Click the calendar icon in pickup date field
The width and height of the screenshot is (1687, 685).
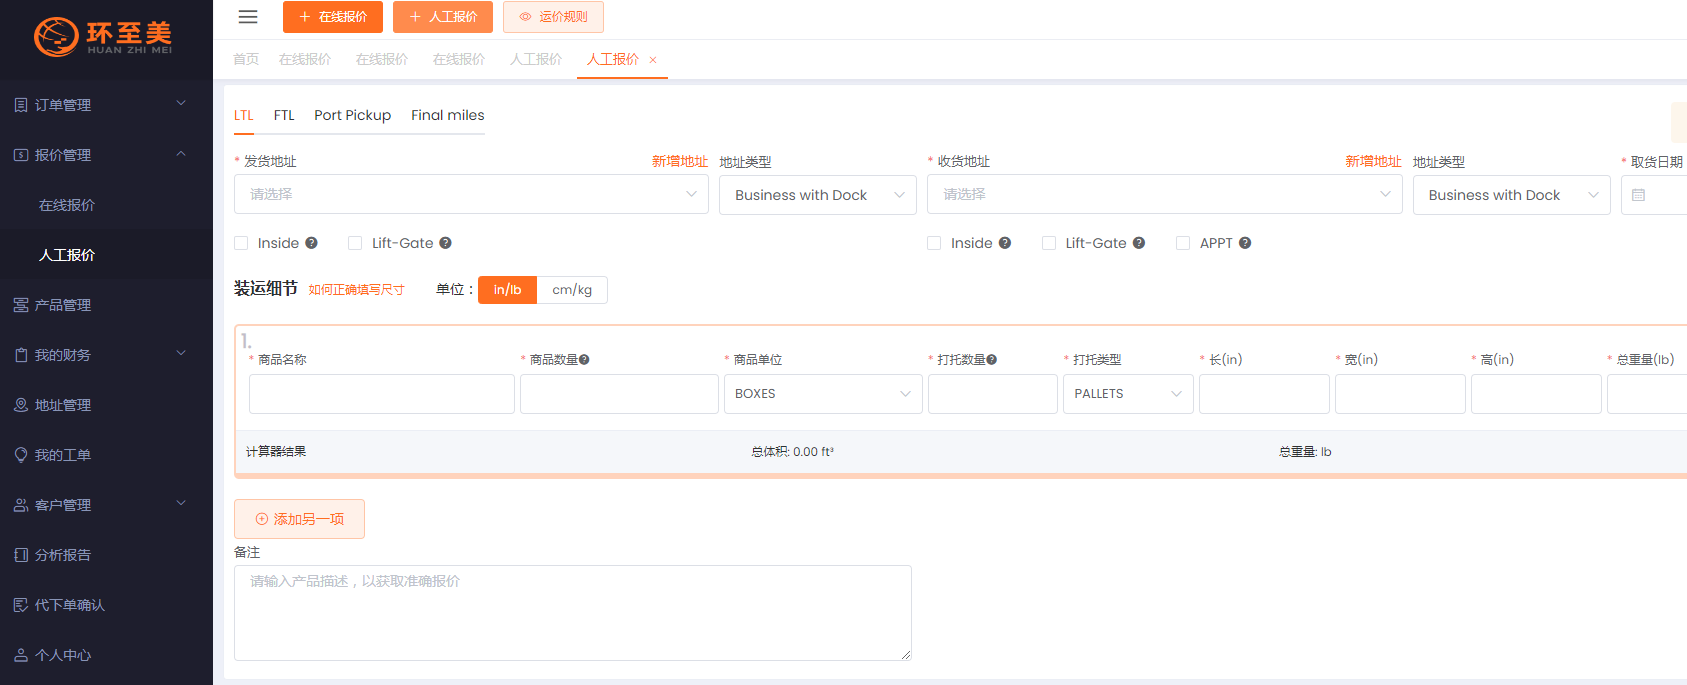(x=1638, y=195)
